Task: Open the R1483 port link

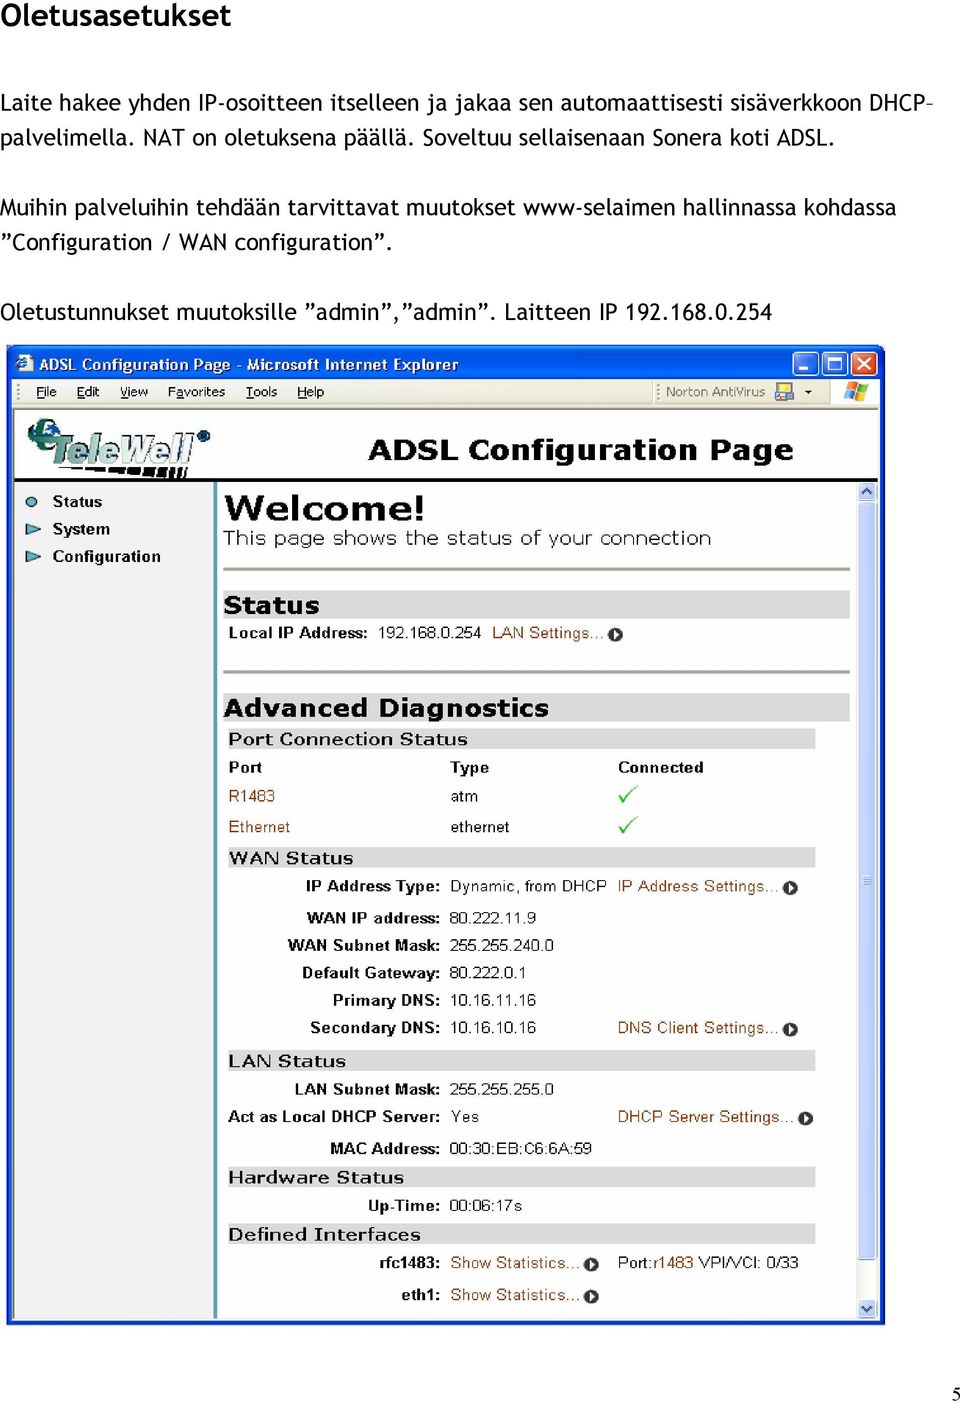Action: point(251,796)
